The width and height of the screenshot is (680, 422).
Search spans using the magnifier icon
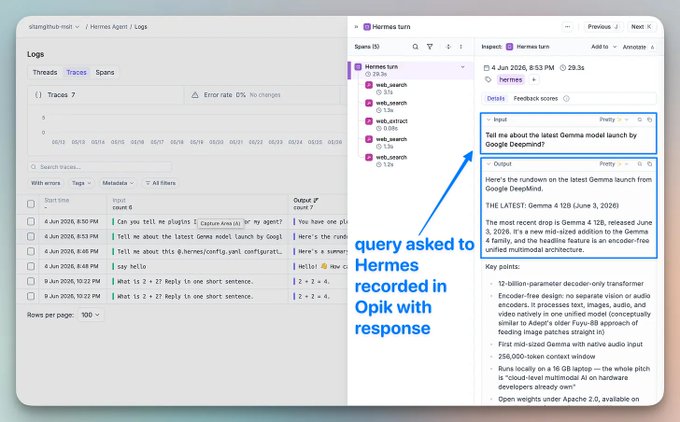[x=415, y=47]
